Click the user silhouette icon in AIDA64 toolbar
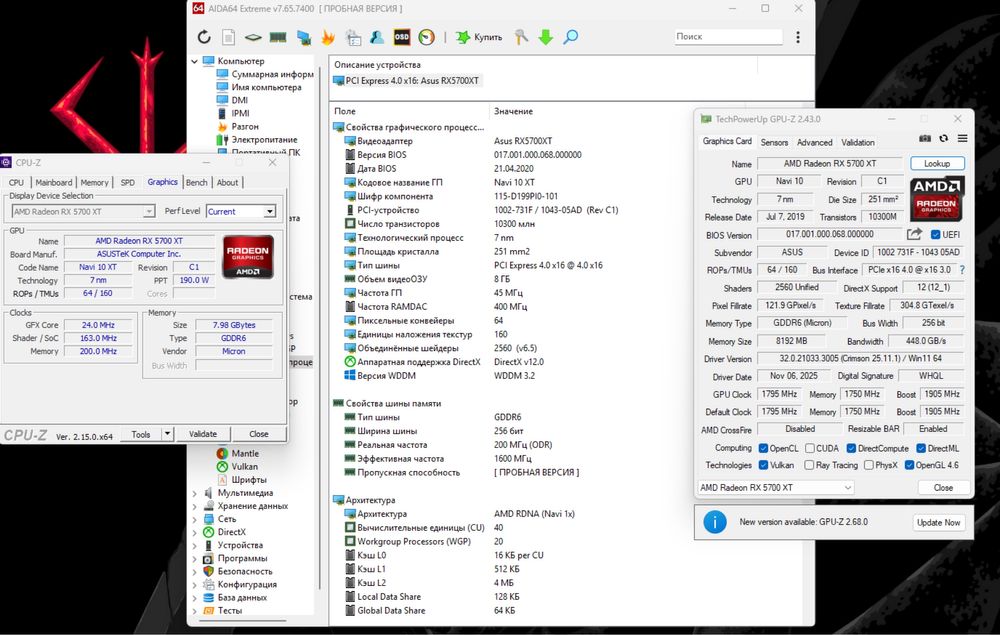 click(x=377, y=37)
